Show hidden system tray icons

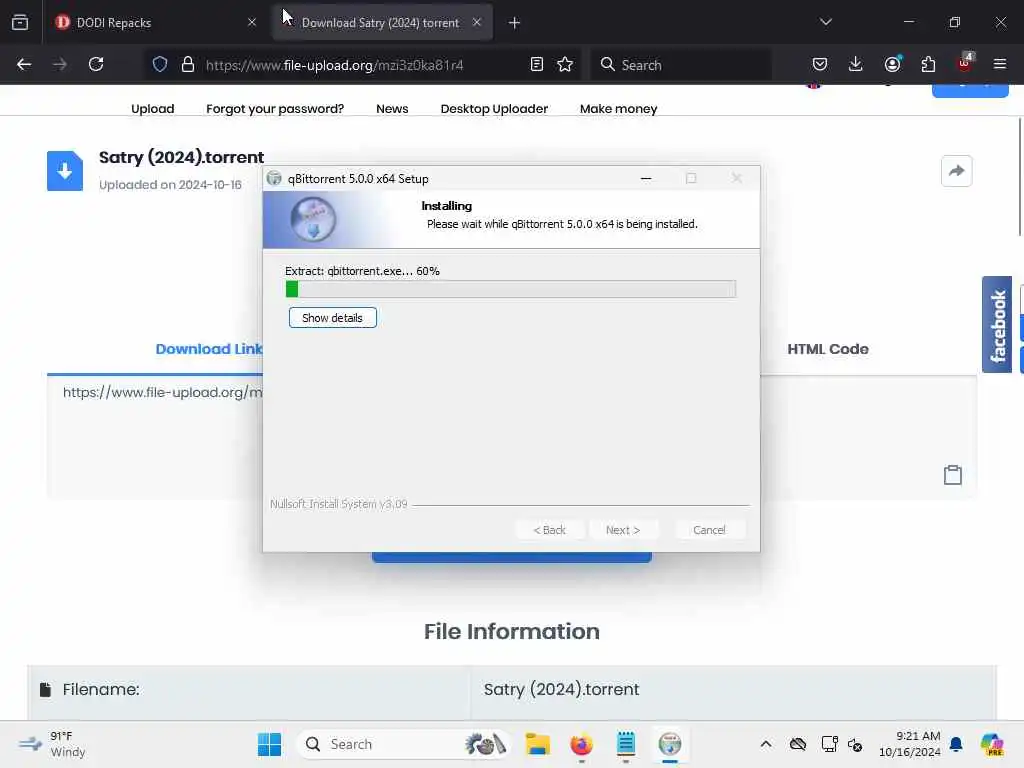pyautogui.click(x=766, y=744)
